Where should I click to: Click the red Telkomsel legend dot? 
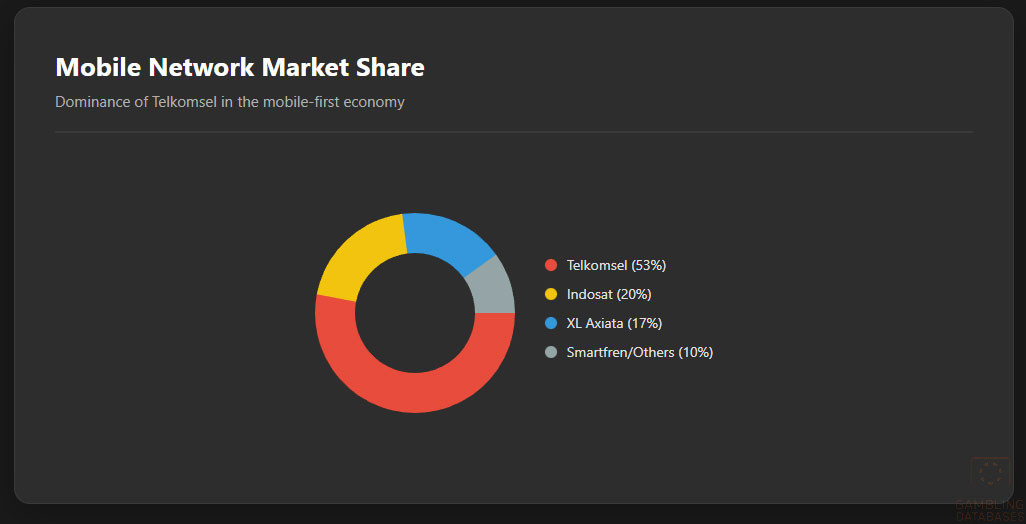coord(550,265)
